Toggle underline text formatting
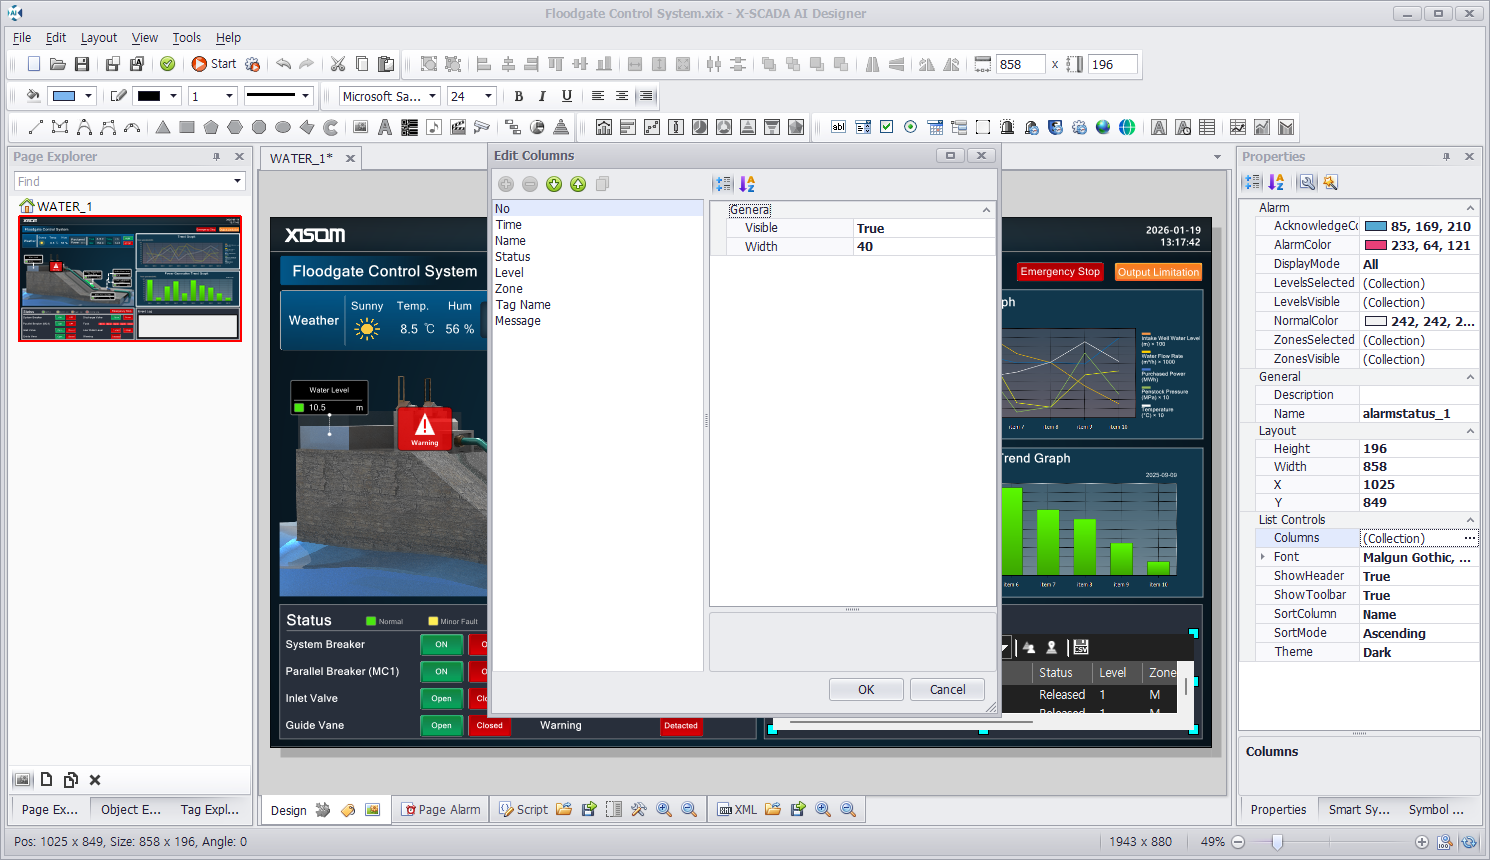The image size is (1490, 860). tap(567, 96)
